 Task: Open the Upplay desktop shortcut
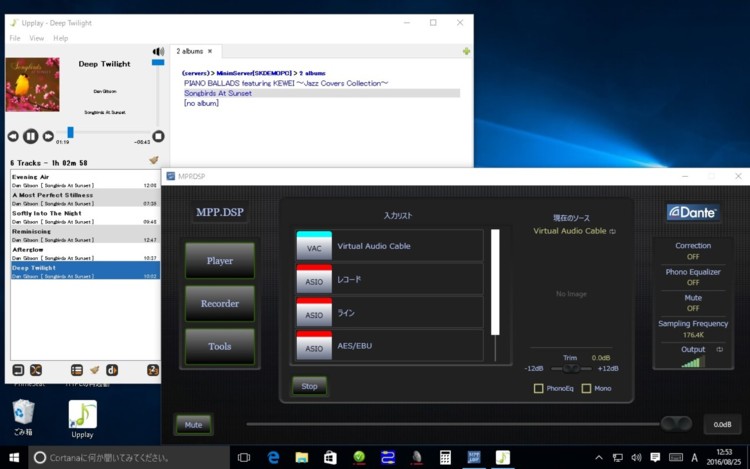(82, 419)
